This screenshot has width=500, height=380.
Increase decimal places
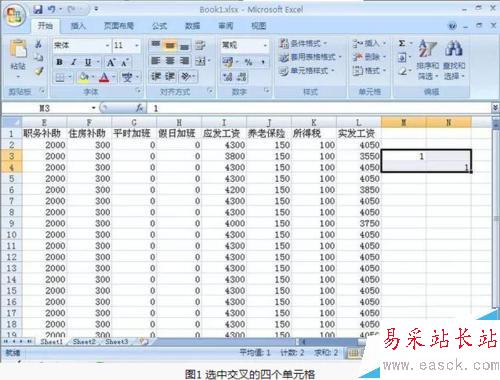tap(228, 77)
